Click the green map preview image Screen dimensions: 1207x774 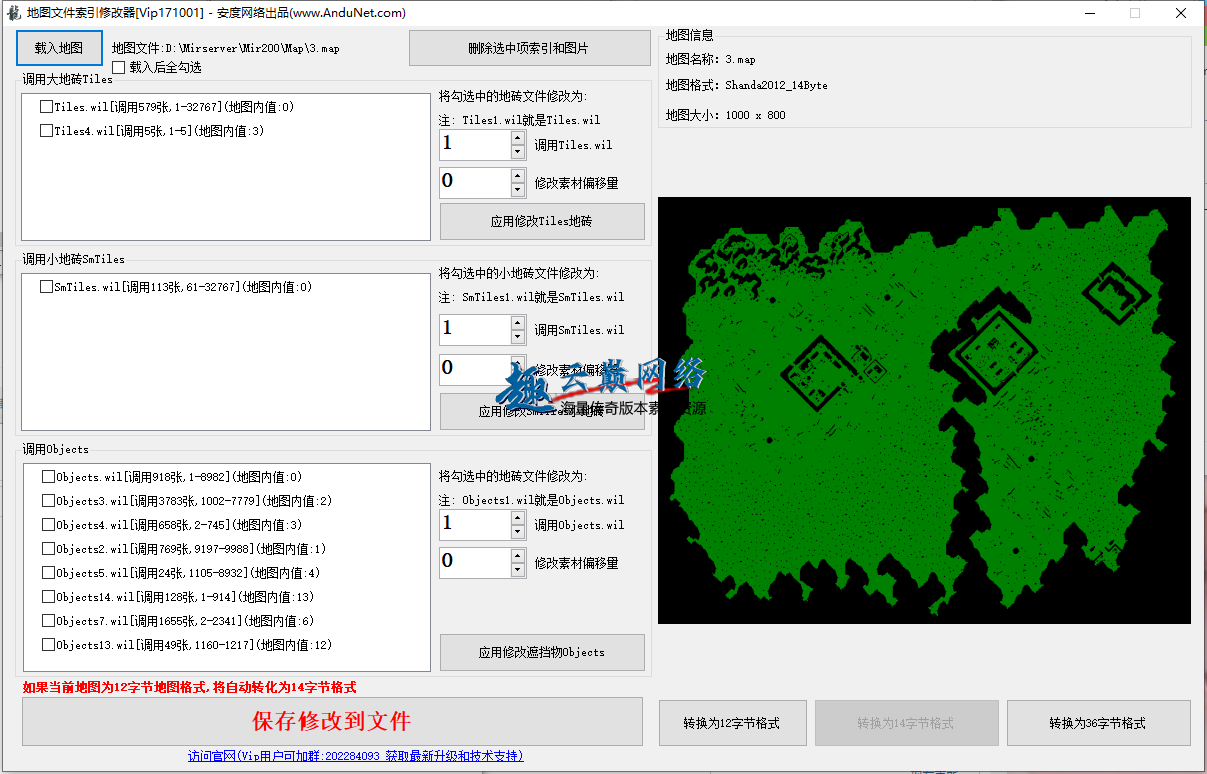924,410
